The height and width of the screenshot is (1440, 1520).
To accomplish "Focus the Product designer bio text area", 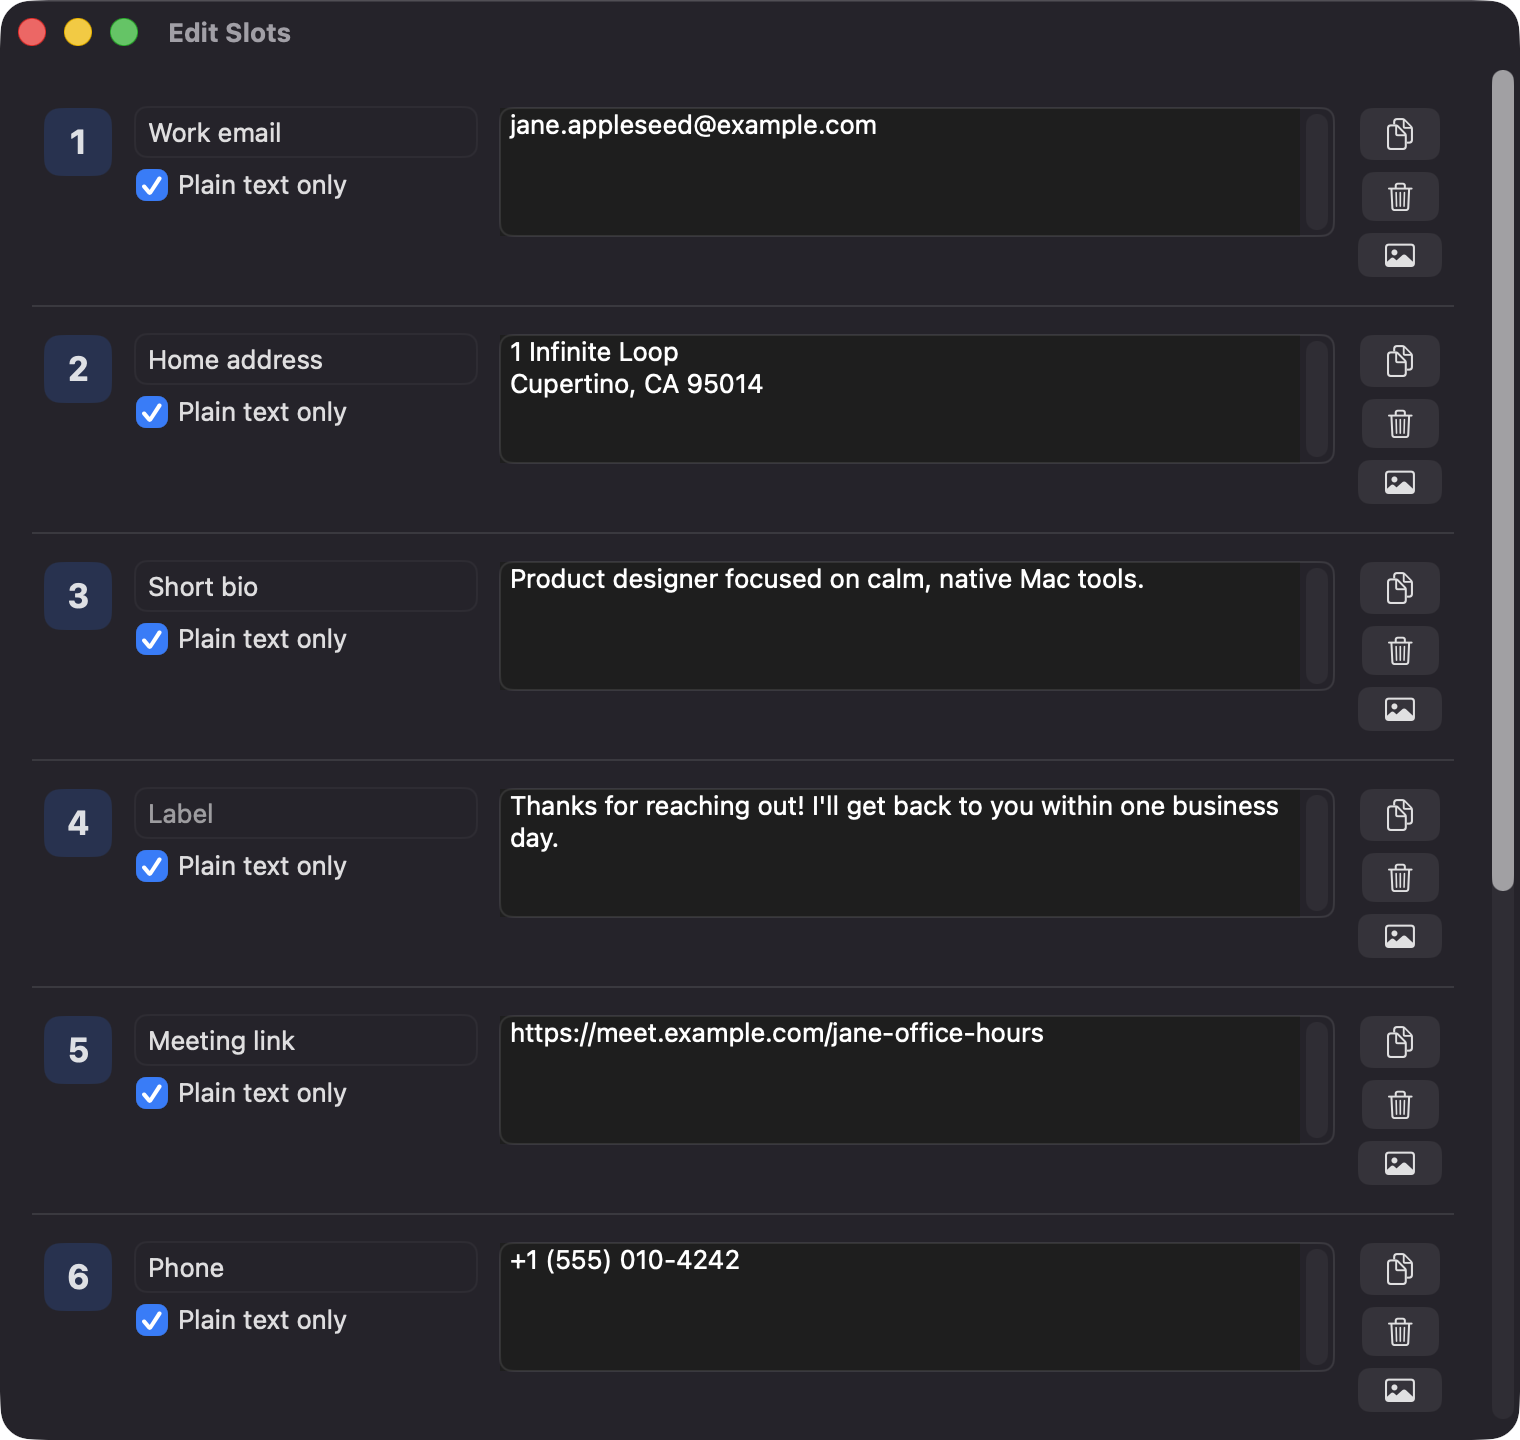I will [917, 626].
